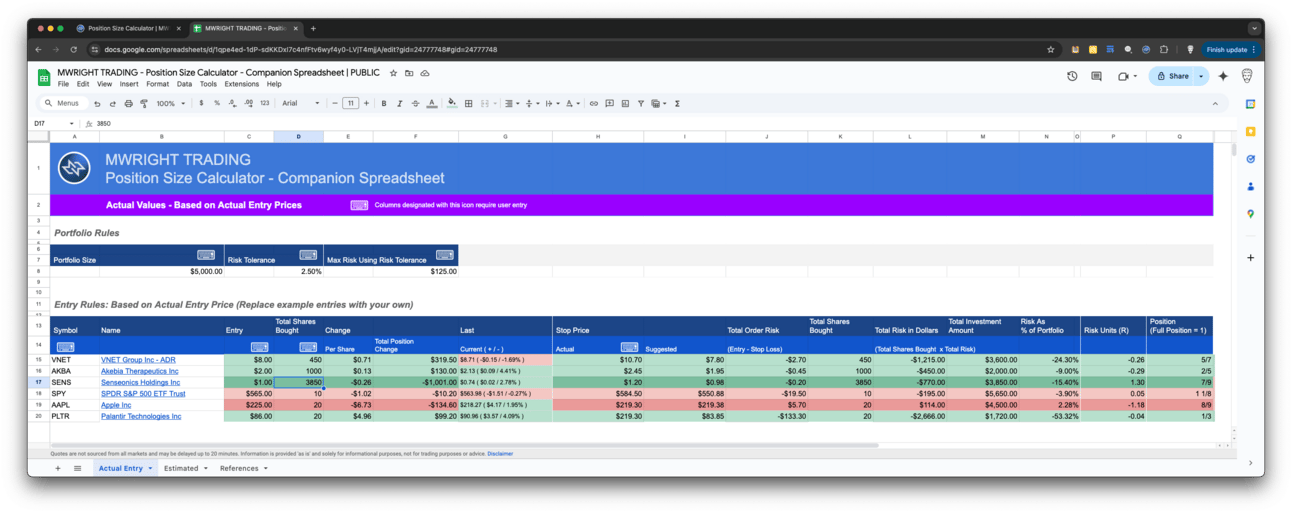Open Google Tasks in side panel
The image size is (1292, 513).
pos(1250,159)
